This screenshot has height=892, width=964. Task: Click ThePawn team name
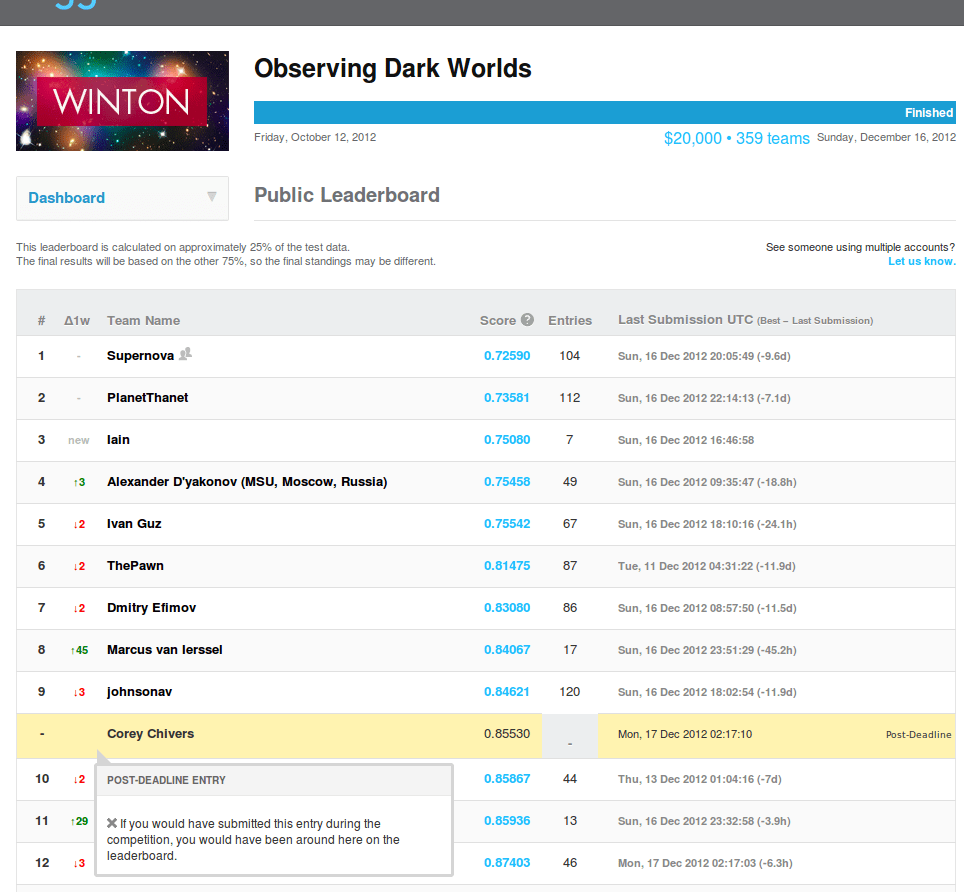(135, 565)
